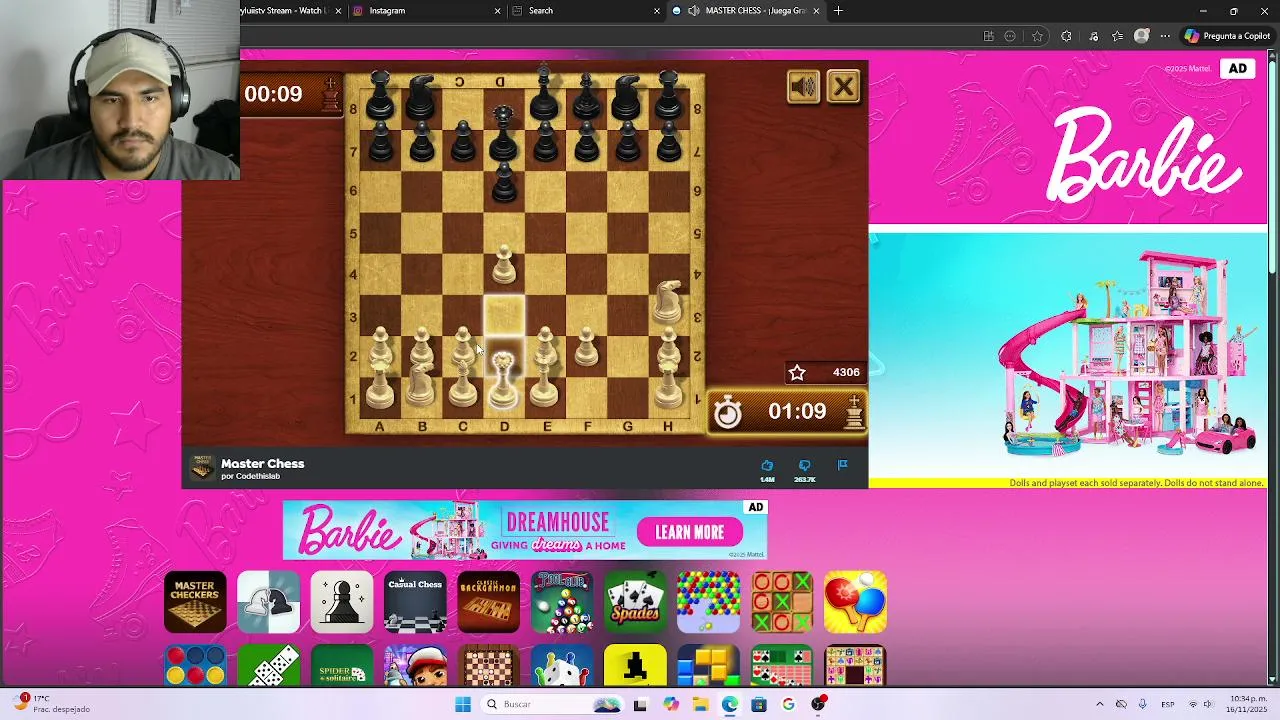Open File Explorer from taskbar

pos(700,704)
